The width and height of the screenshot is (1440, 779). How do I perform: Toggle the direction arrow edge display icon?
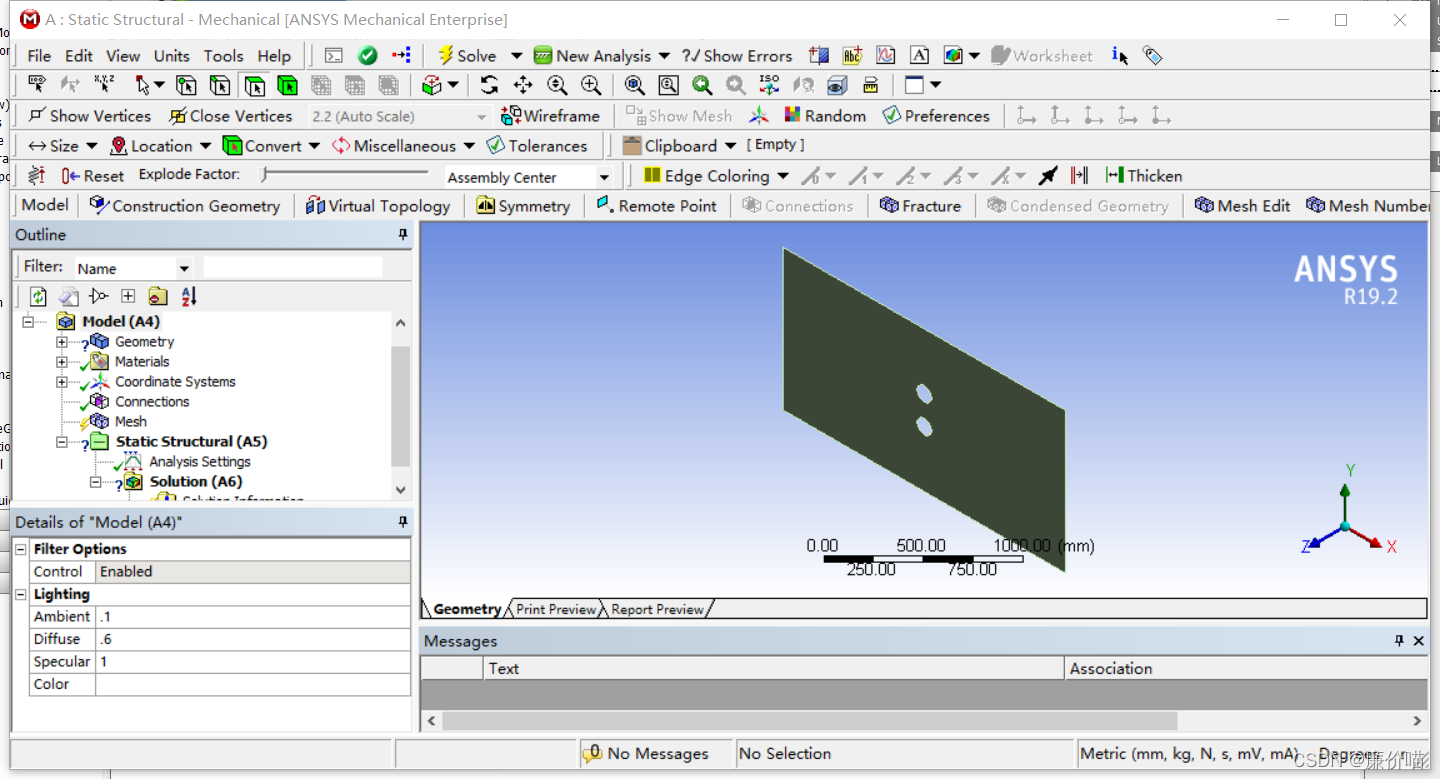click(1048, 176)
